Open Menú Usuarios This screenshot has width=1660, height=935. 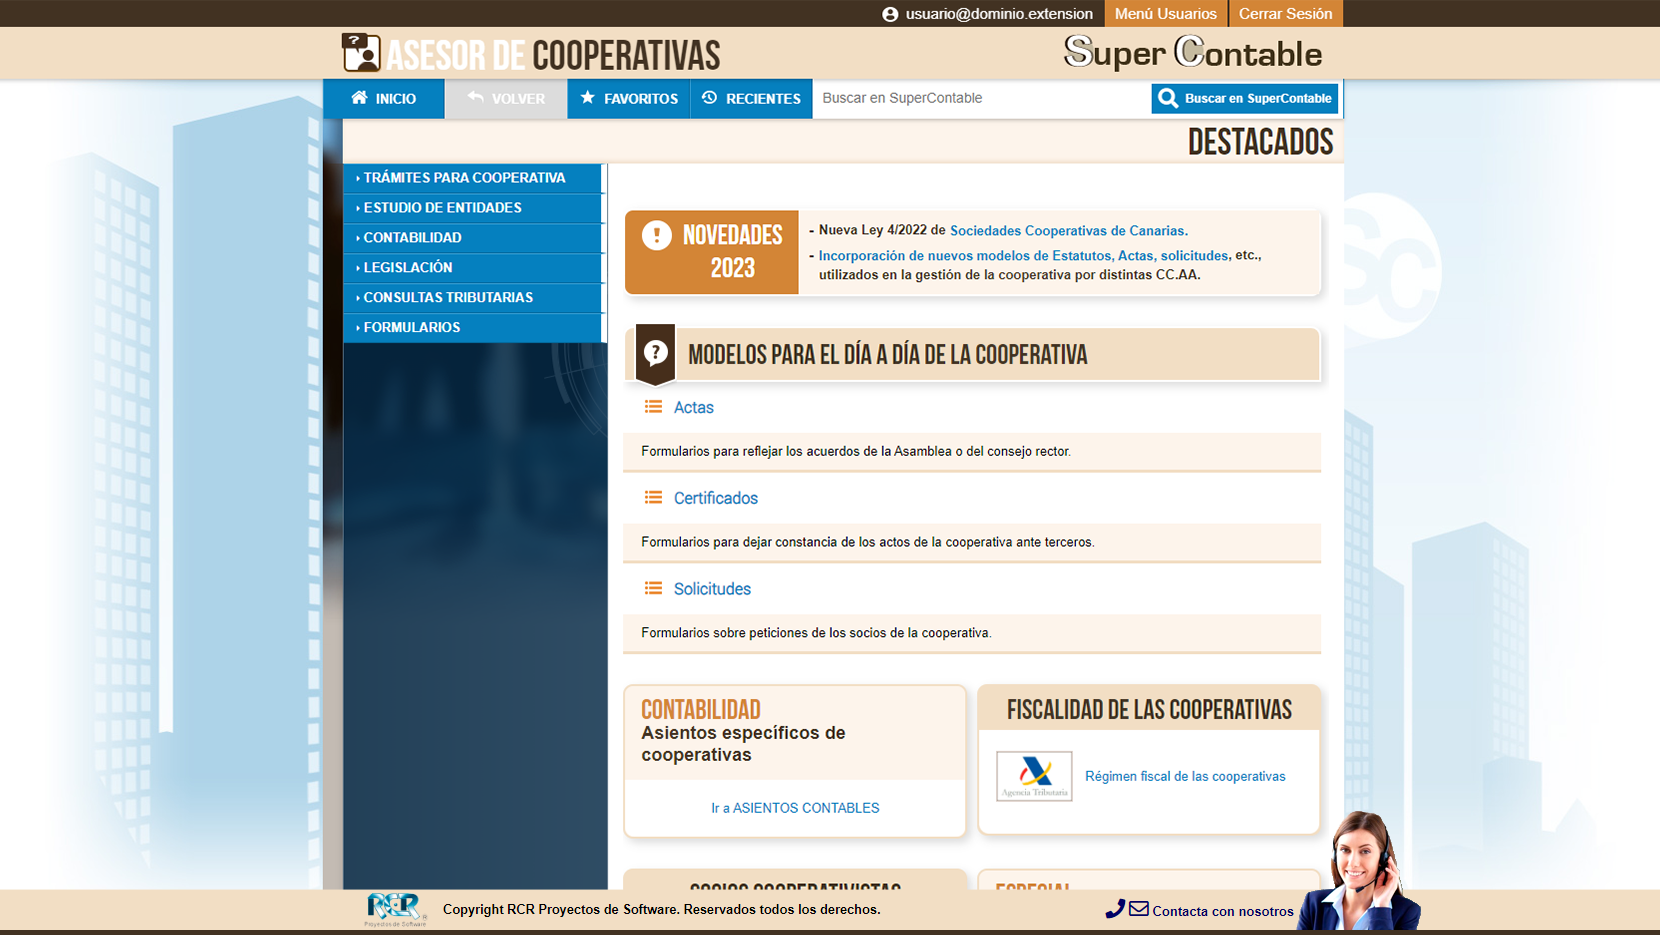[1165, 14]
